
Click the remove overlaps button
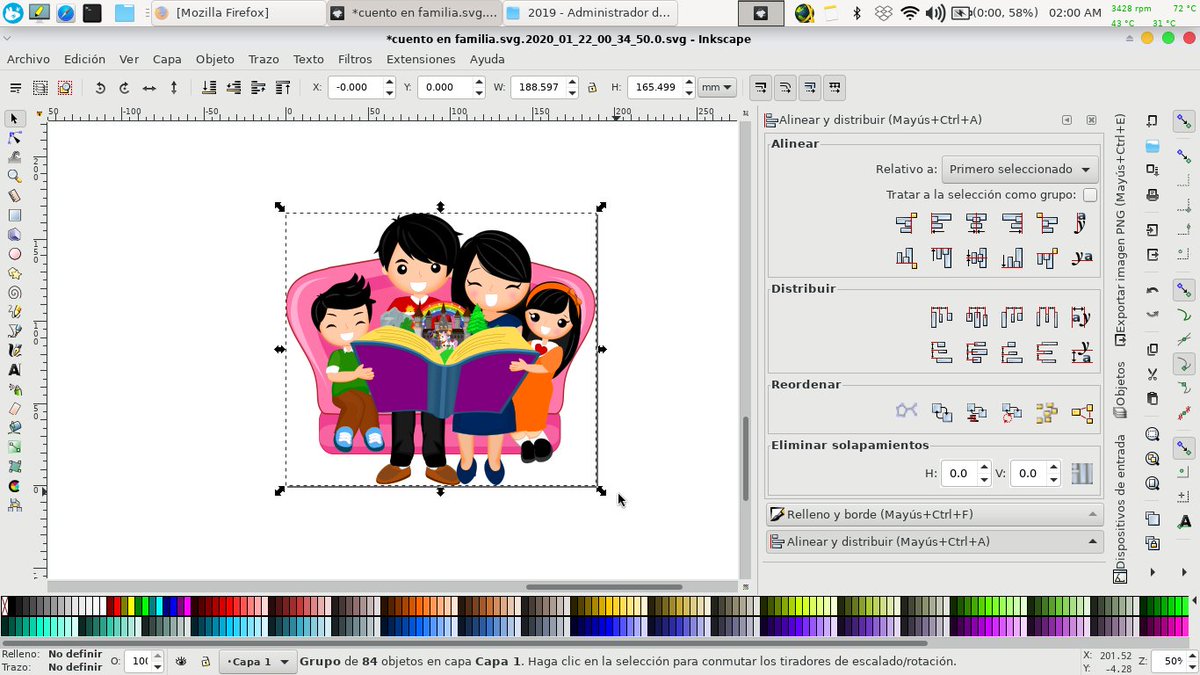click(1082, 474)
